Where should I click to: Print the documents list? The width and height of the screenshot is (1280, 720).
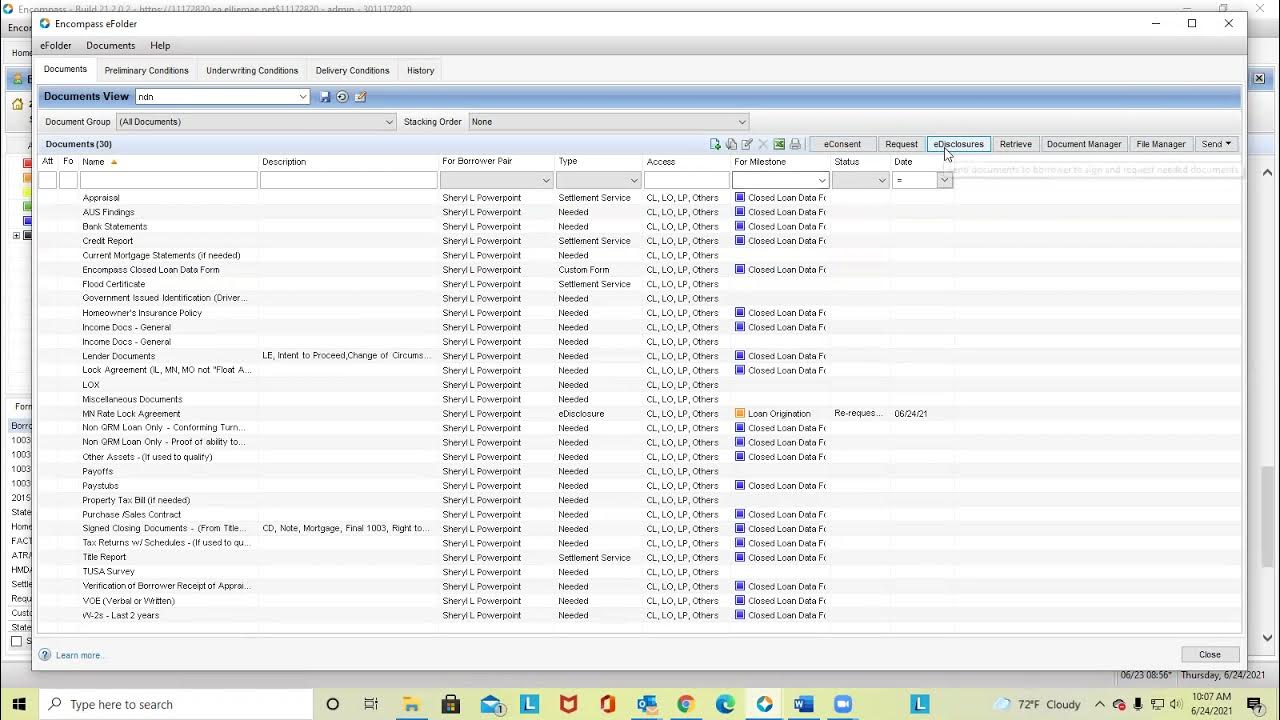(x=795, y=144)
